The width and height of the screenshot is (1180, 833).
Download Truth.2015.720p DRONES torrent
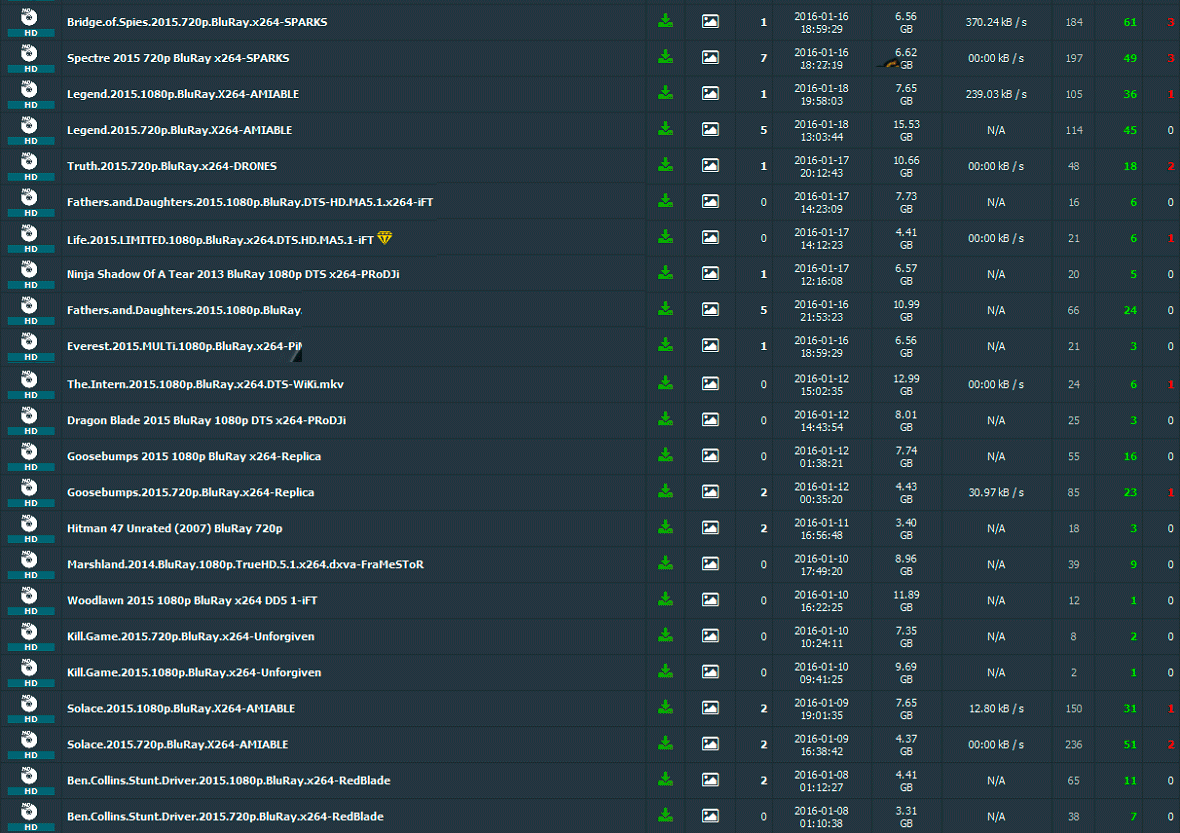tap(665, 166)
